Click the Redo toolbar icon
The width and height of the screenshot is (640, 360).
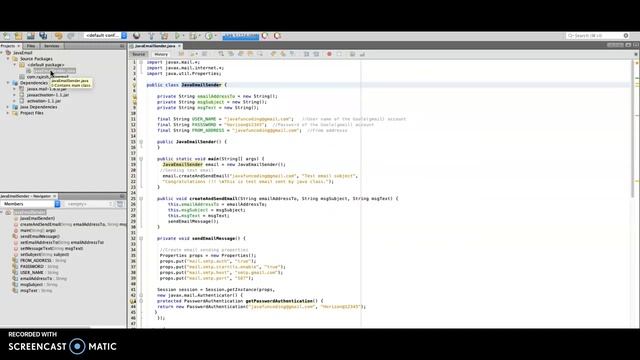(70, 36)
